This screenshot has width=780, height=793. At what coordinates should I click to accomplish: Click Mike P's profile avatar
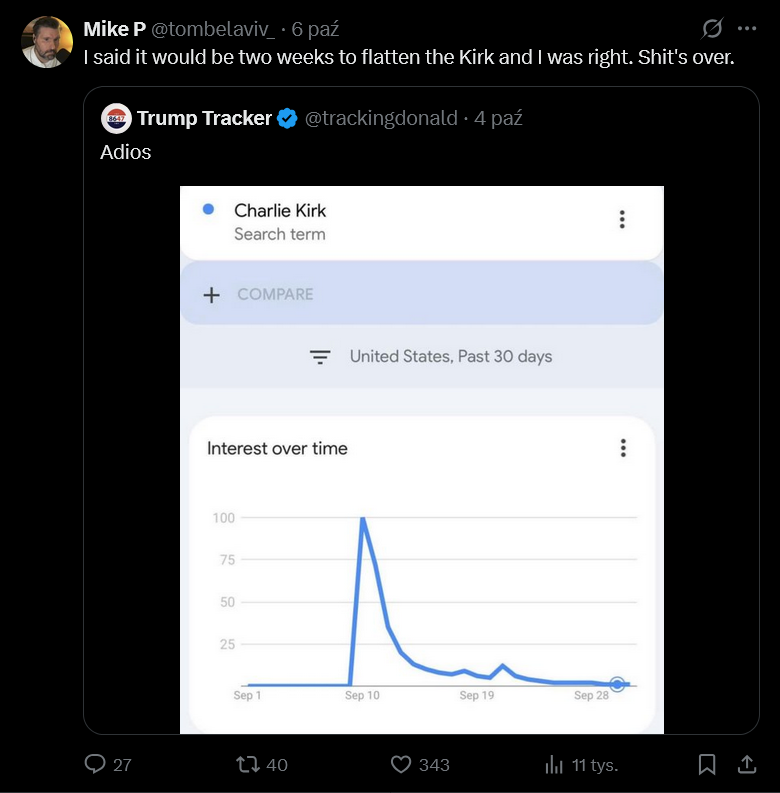coord(47,42)
